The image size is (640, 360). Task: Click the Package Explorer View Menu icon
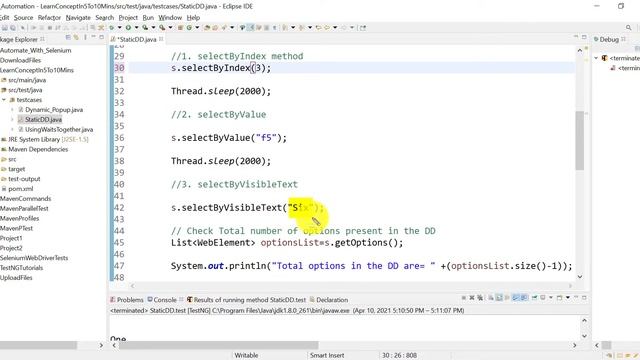pyautogui.click(x=85, y=38)
